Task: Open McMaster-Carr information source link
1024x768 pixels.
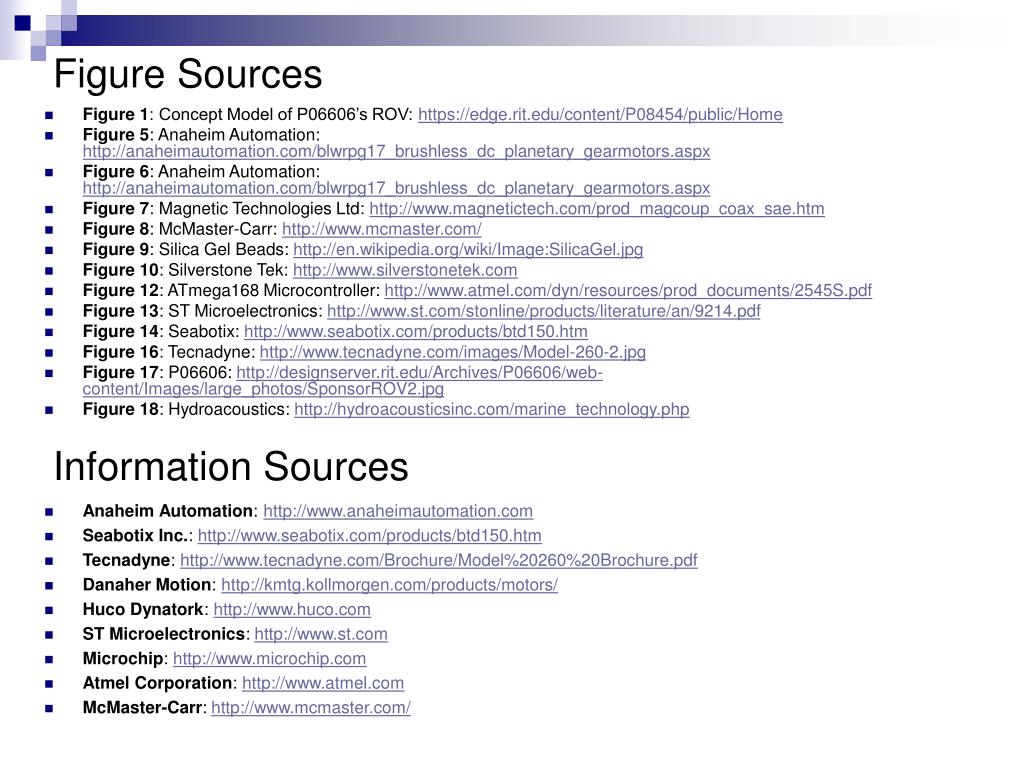Action: [311, 708]
